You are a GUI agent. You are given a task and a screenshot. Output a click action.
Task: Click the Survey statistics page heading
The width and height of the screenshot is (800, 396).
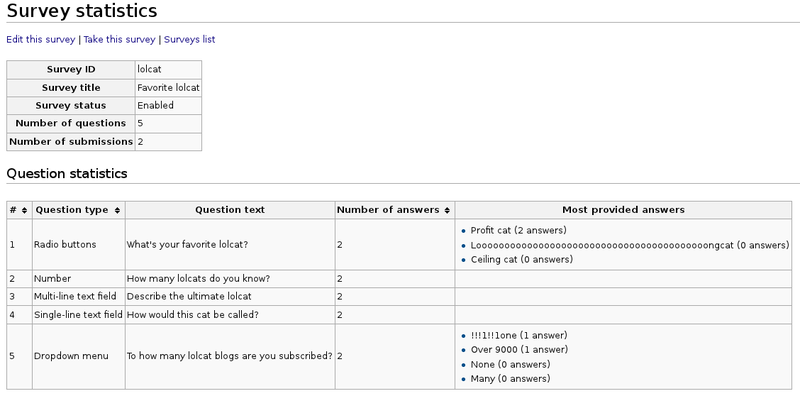[x=82, y=11]
